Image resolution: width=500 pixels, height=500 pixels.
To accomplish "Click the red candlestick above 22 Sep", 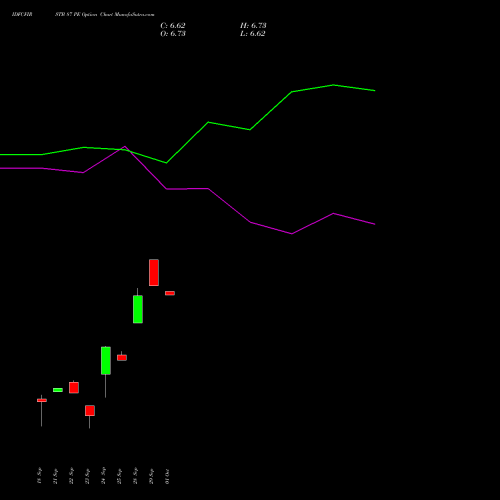I will click(x=74, y=387).
